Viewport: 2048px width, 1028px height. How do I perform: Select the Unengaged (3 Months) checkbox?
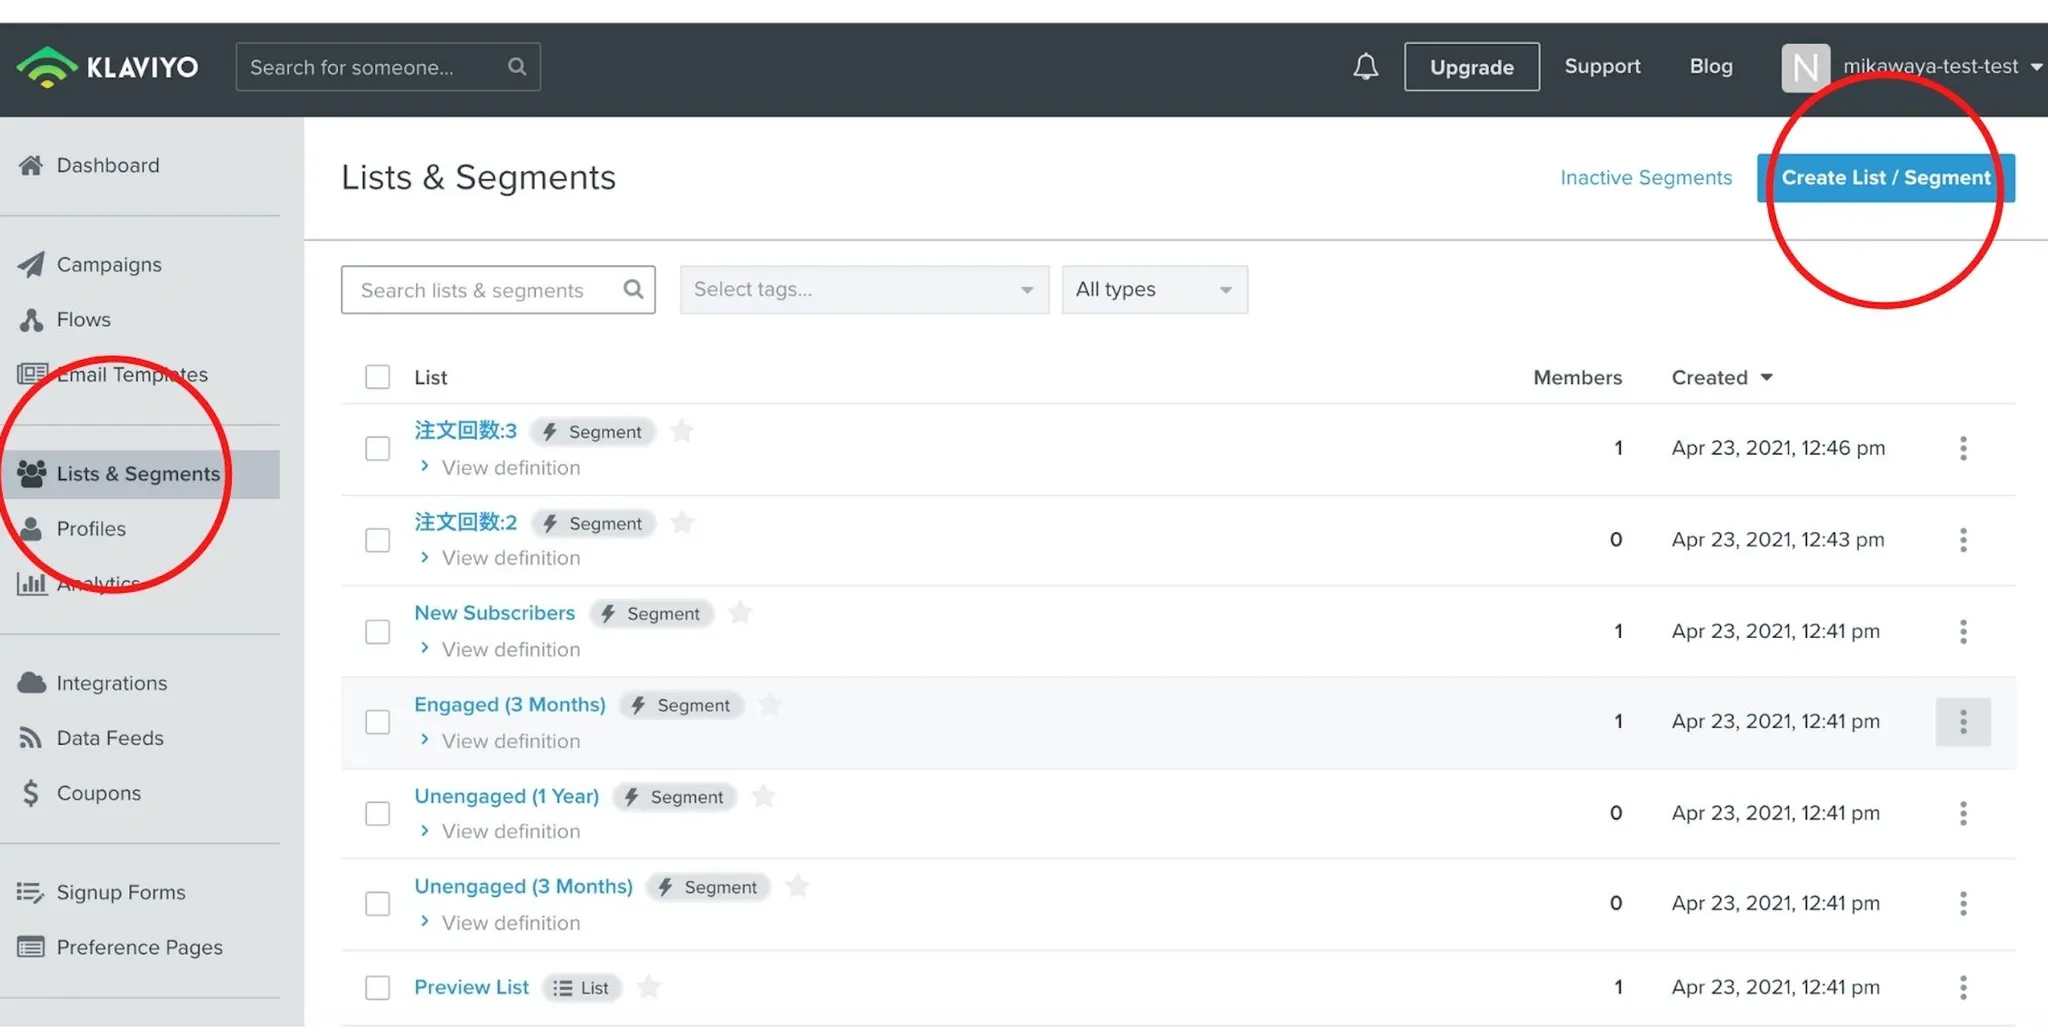[377, 904]
